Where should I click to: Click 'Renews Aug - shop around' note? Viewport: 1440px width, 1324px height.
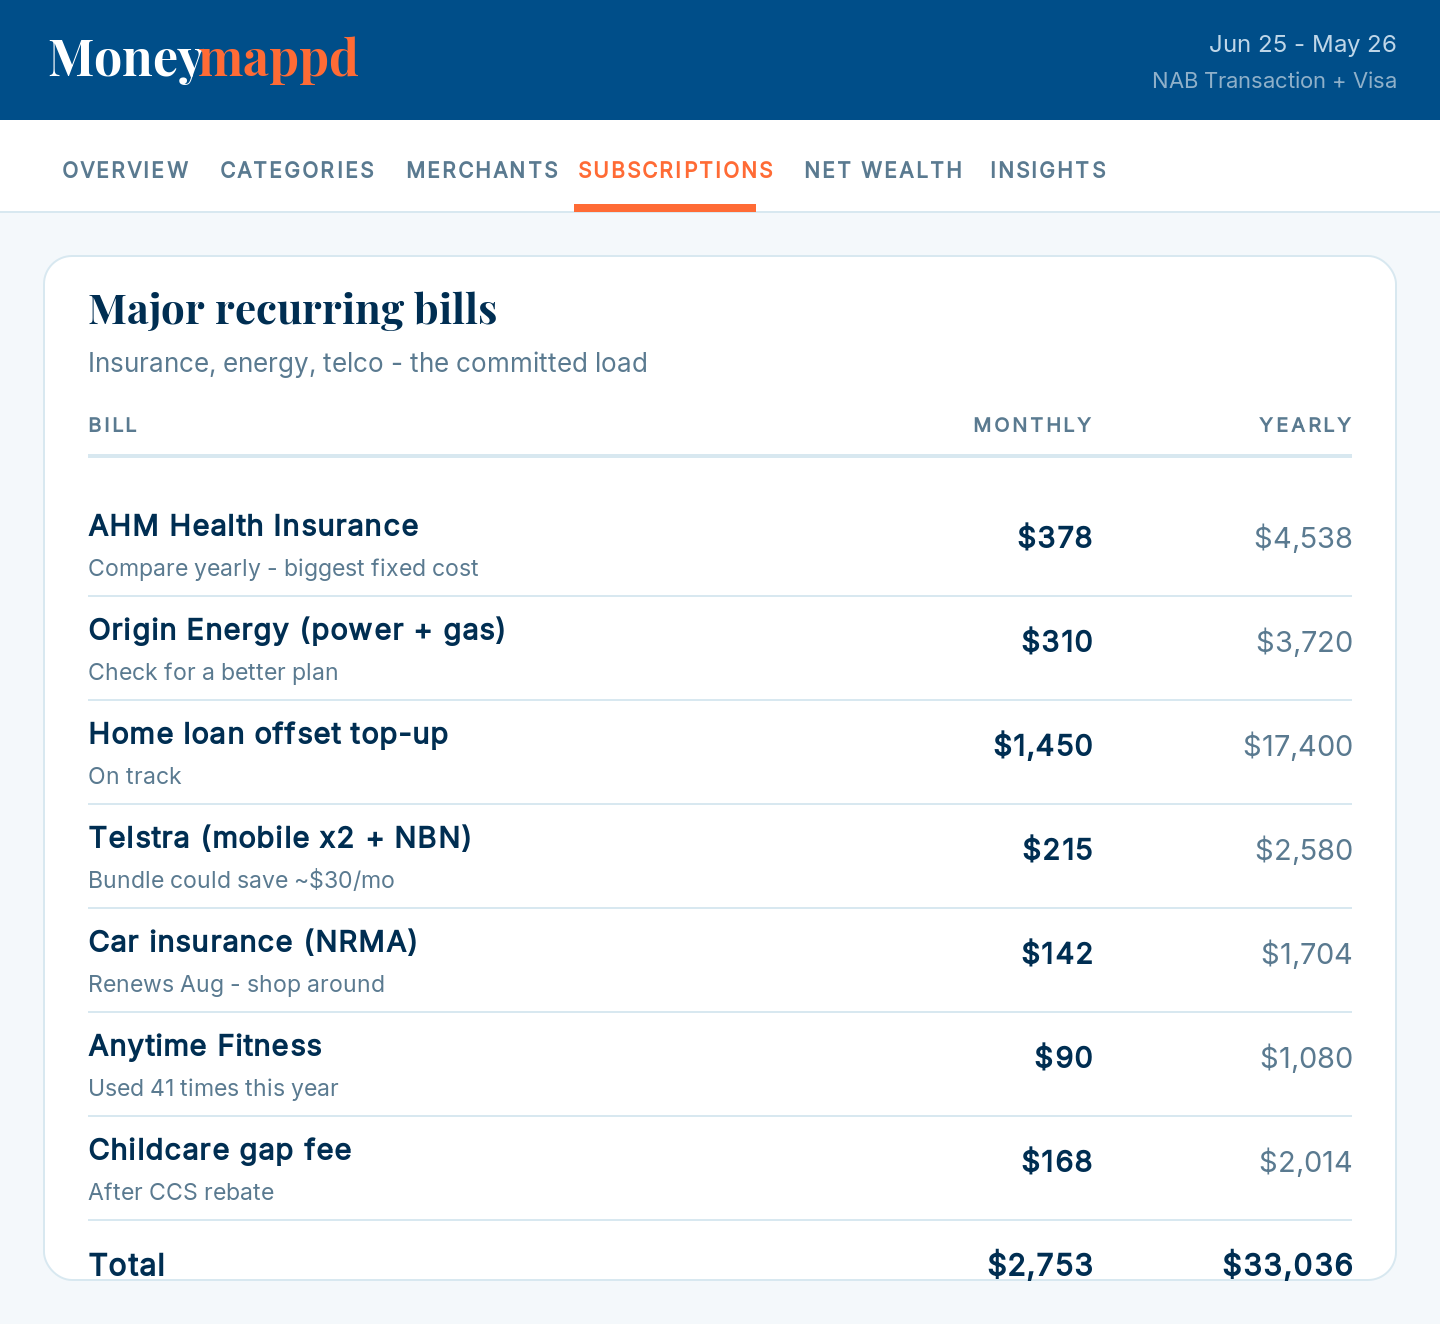coord(236,984)
